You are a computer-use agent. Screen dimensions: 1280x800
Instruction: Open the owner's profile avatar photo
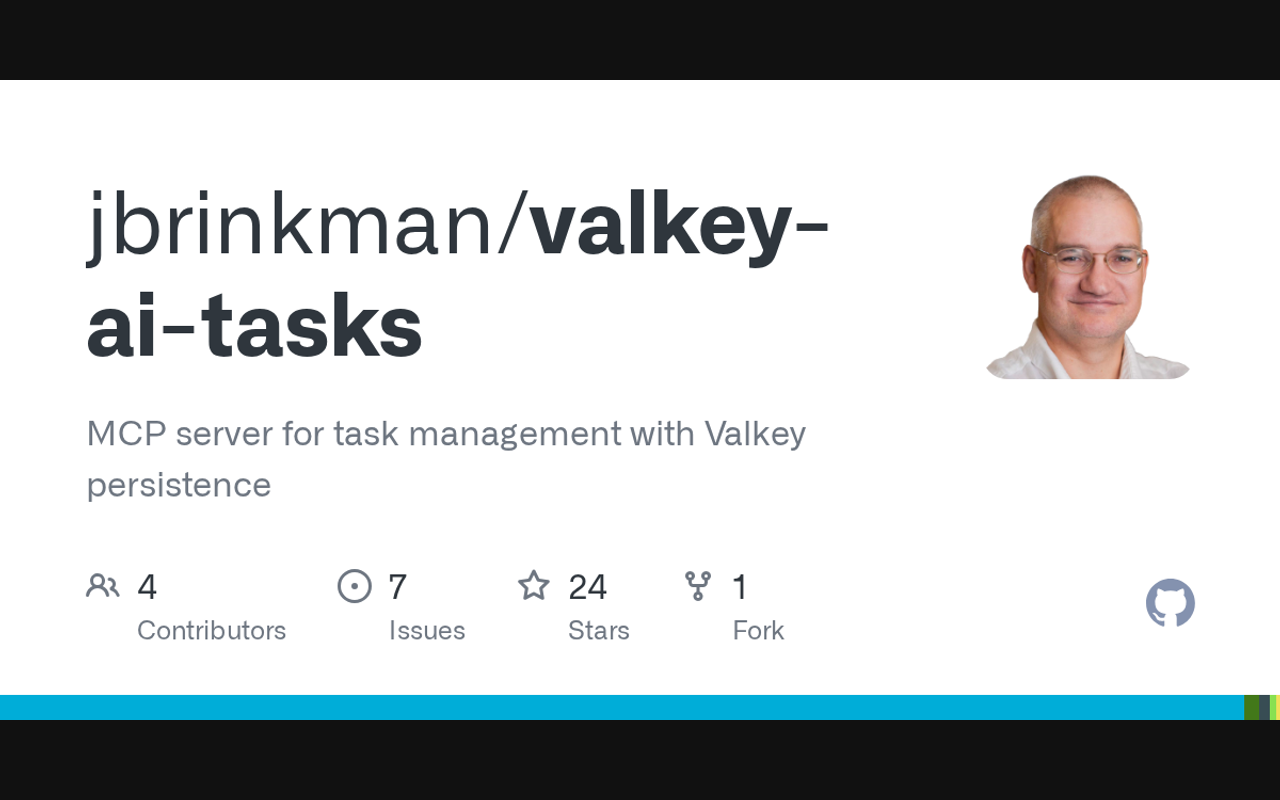[x=1088, y=277]
